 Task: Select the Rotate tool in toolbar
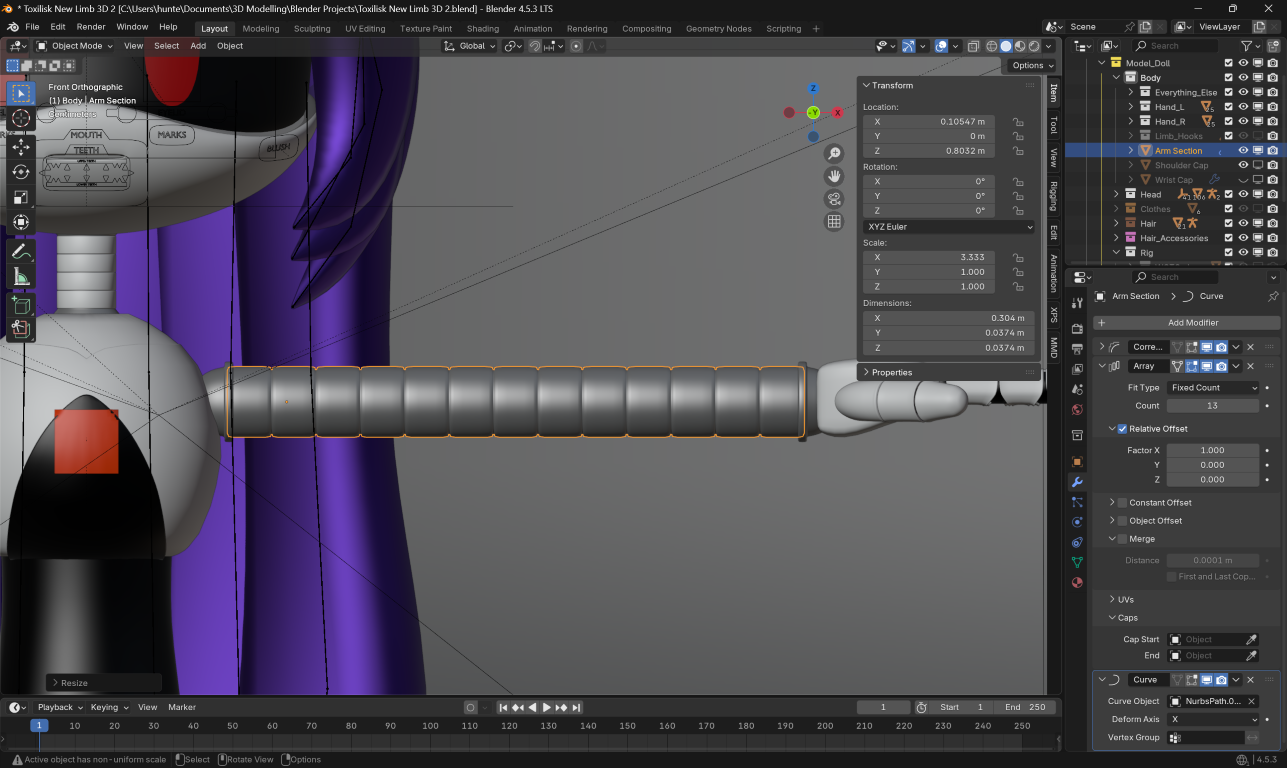[21, 171]
